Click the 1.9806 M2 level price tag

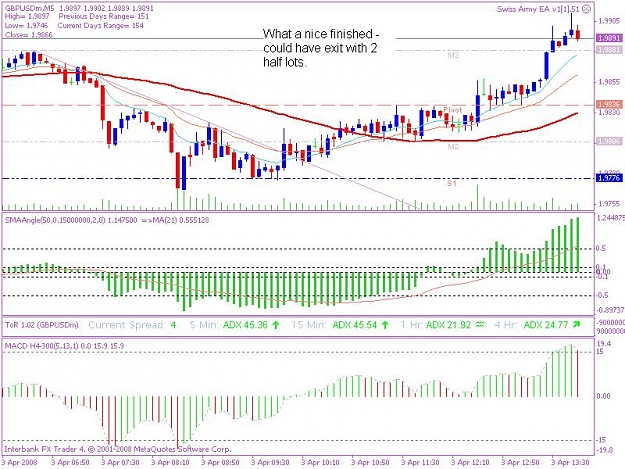[609, 141]
